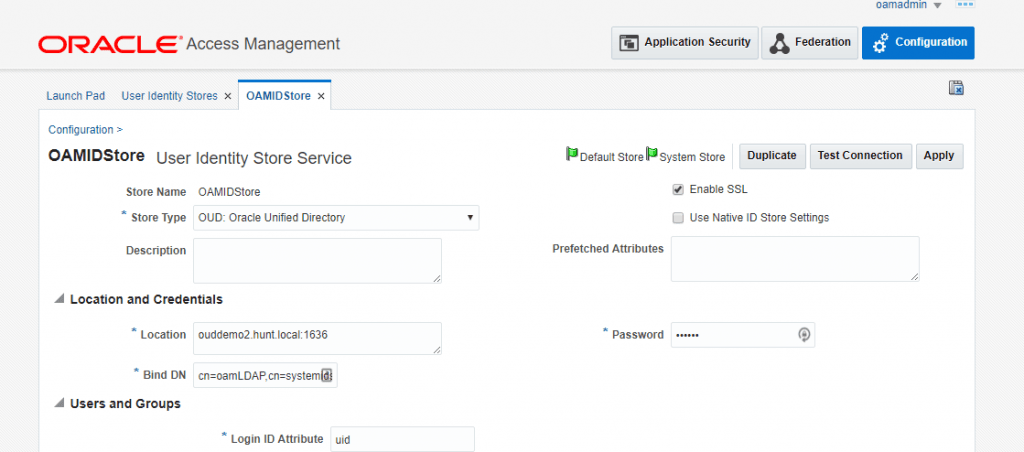Click the Login ID Attribute field
Image resolution: width=1024 pixels, height=452 pixels.
coord(402,439)
